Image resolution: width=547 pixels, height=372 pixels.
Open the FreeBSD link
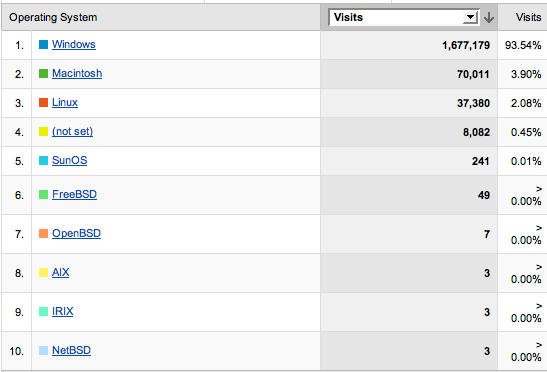coord(74,194)
